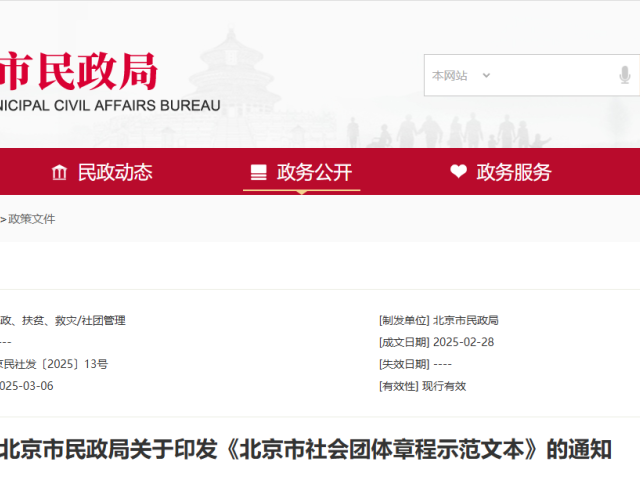Click the CIVIL AFFAIRS BUREAU English subtitle
640x480 pixels.
pos(137,106)
